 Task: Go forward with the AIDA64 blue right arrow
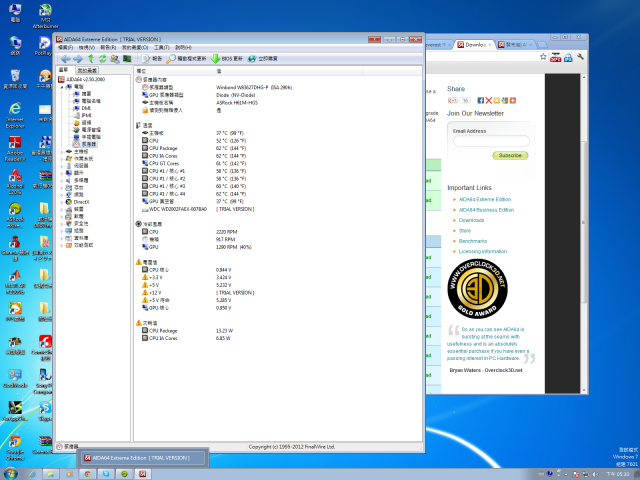[x=78, y=59]
